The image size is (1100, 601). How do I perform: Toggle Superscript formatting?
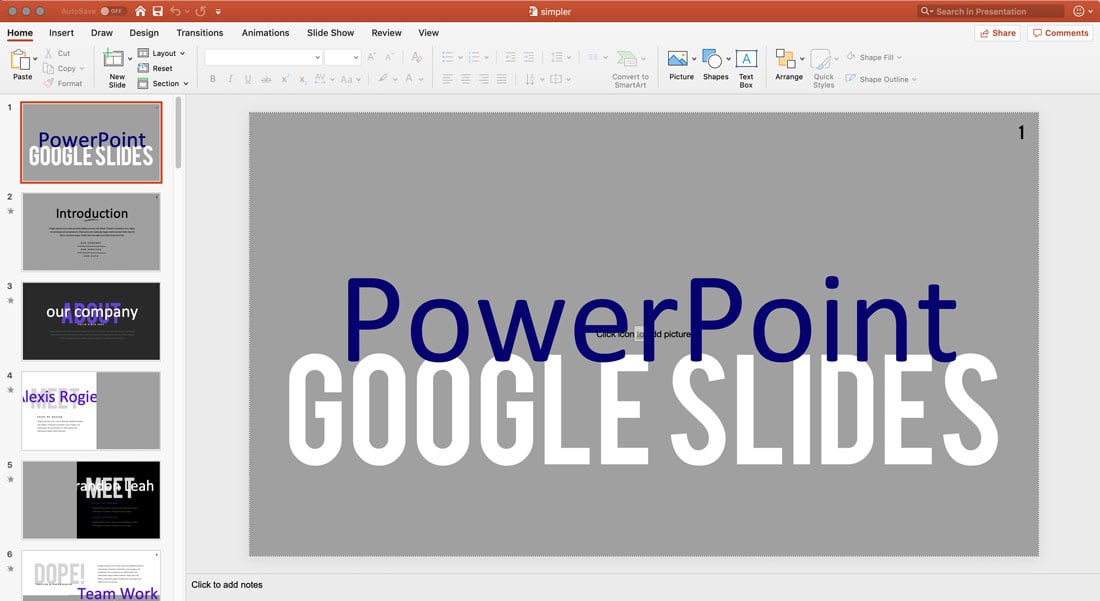[285, 79]
